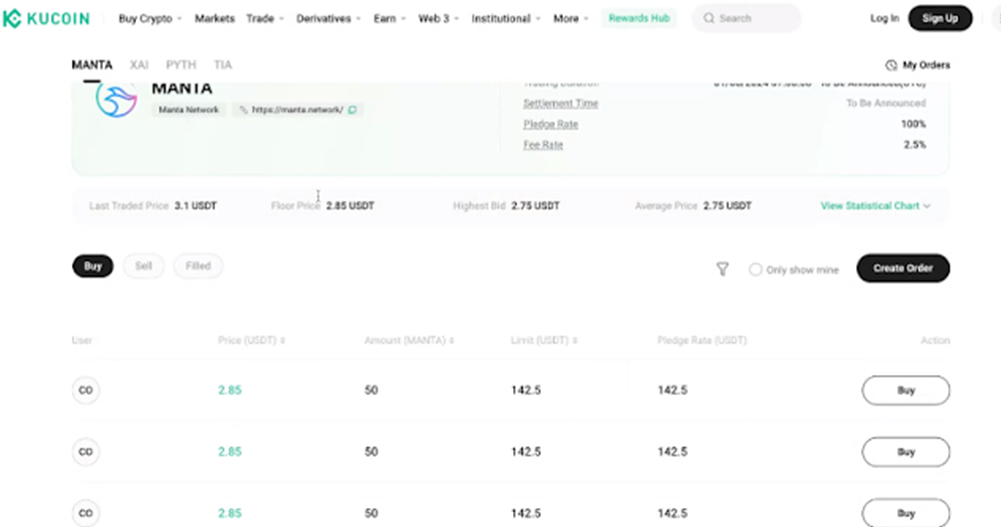This screenshot has height=527, width=1001.
Task: Focus the Search input field
Action: [746, 19]
